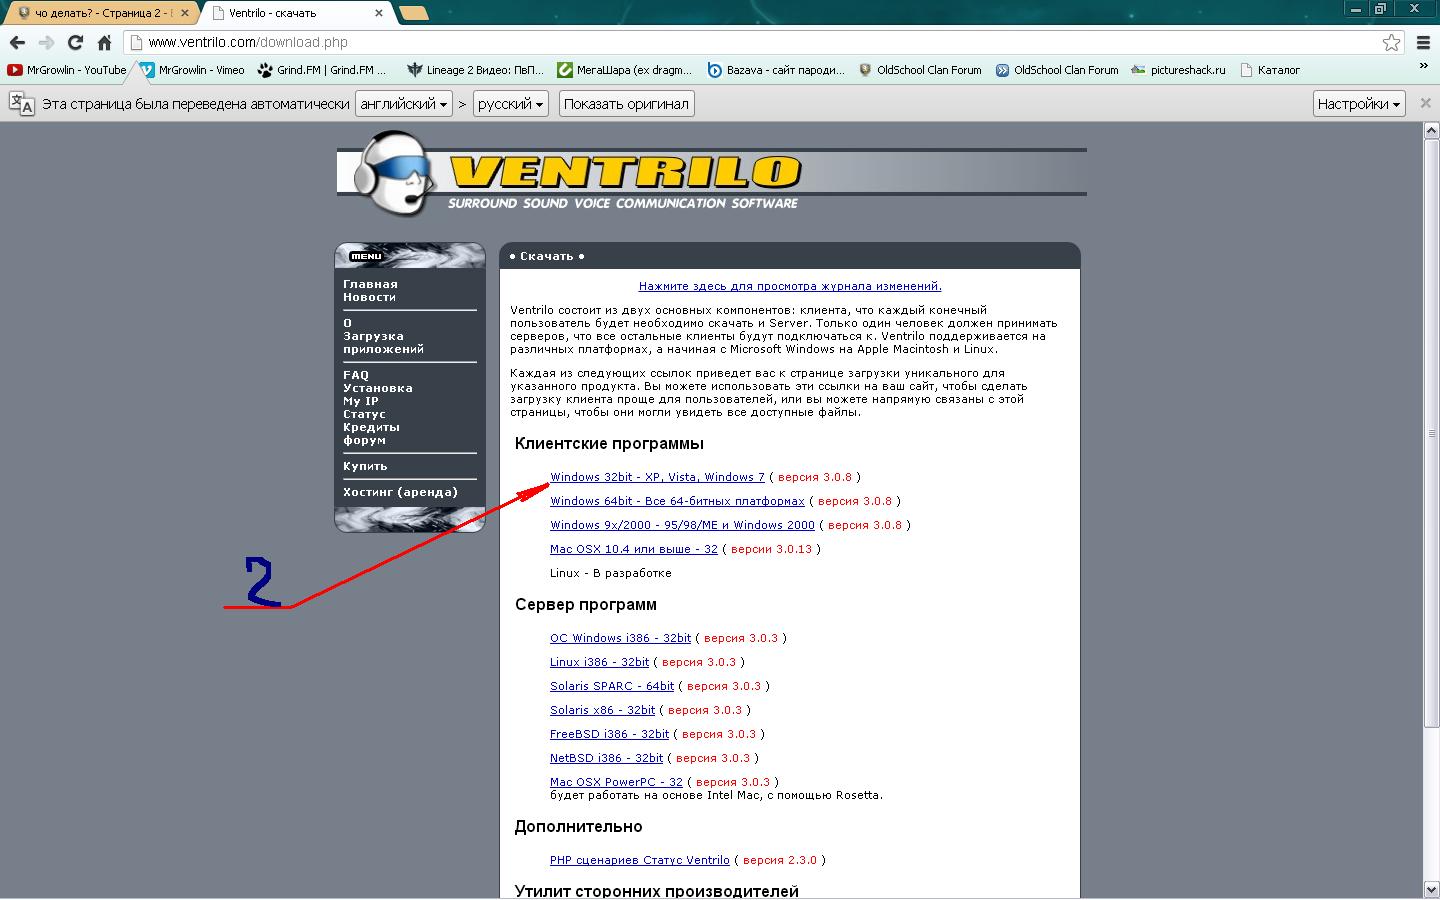
Task: Download the Mac OSX 10.4 client link
Action: [x=634, y=549]
